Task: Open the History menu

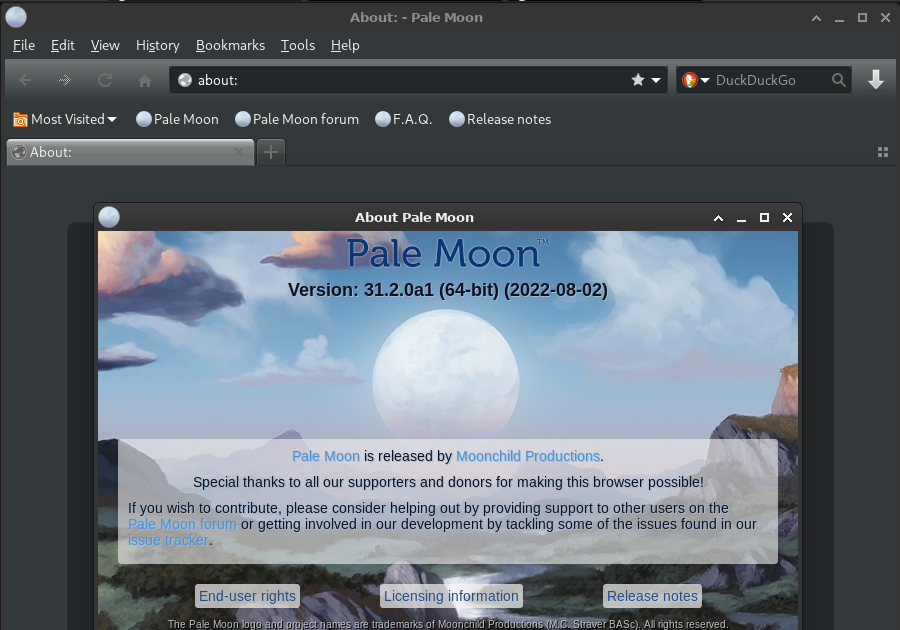Action: coord(158,45)
